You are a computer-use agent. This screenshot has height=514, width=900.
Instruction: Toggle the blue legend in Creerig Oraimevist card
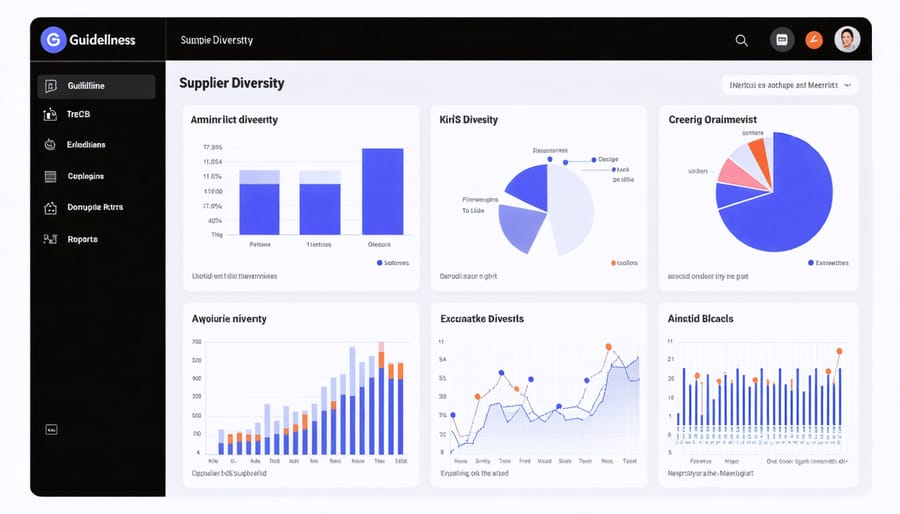pyautogui.click(x=810, y=263)
